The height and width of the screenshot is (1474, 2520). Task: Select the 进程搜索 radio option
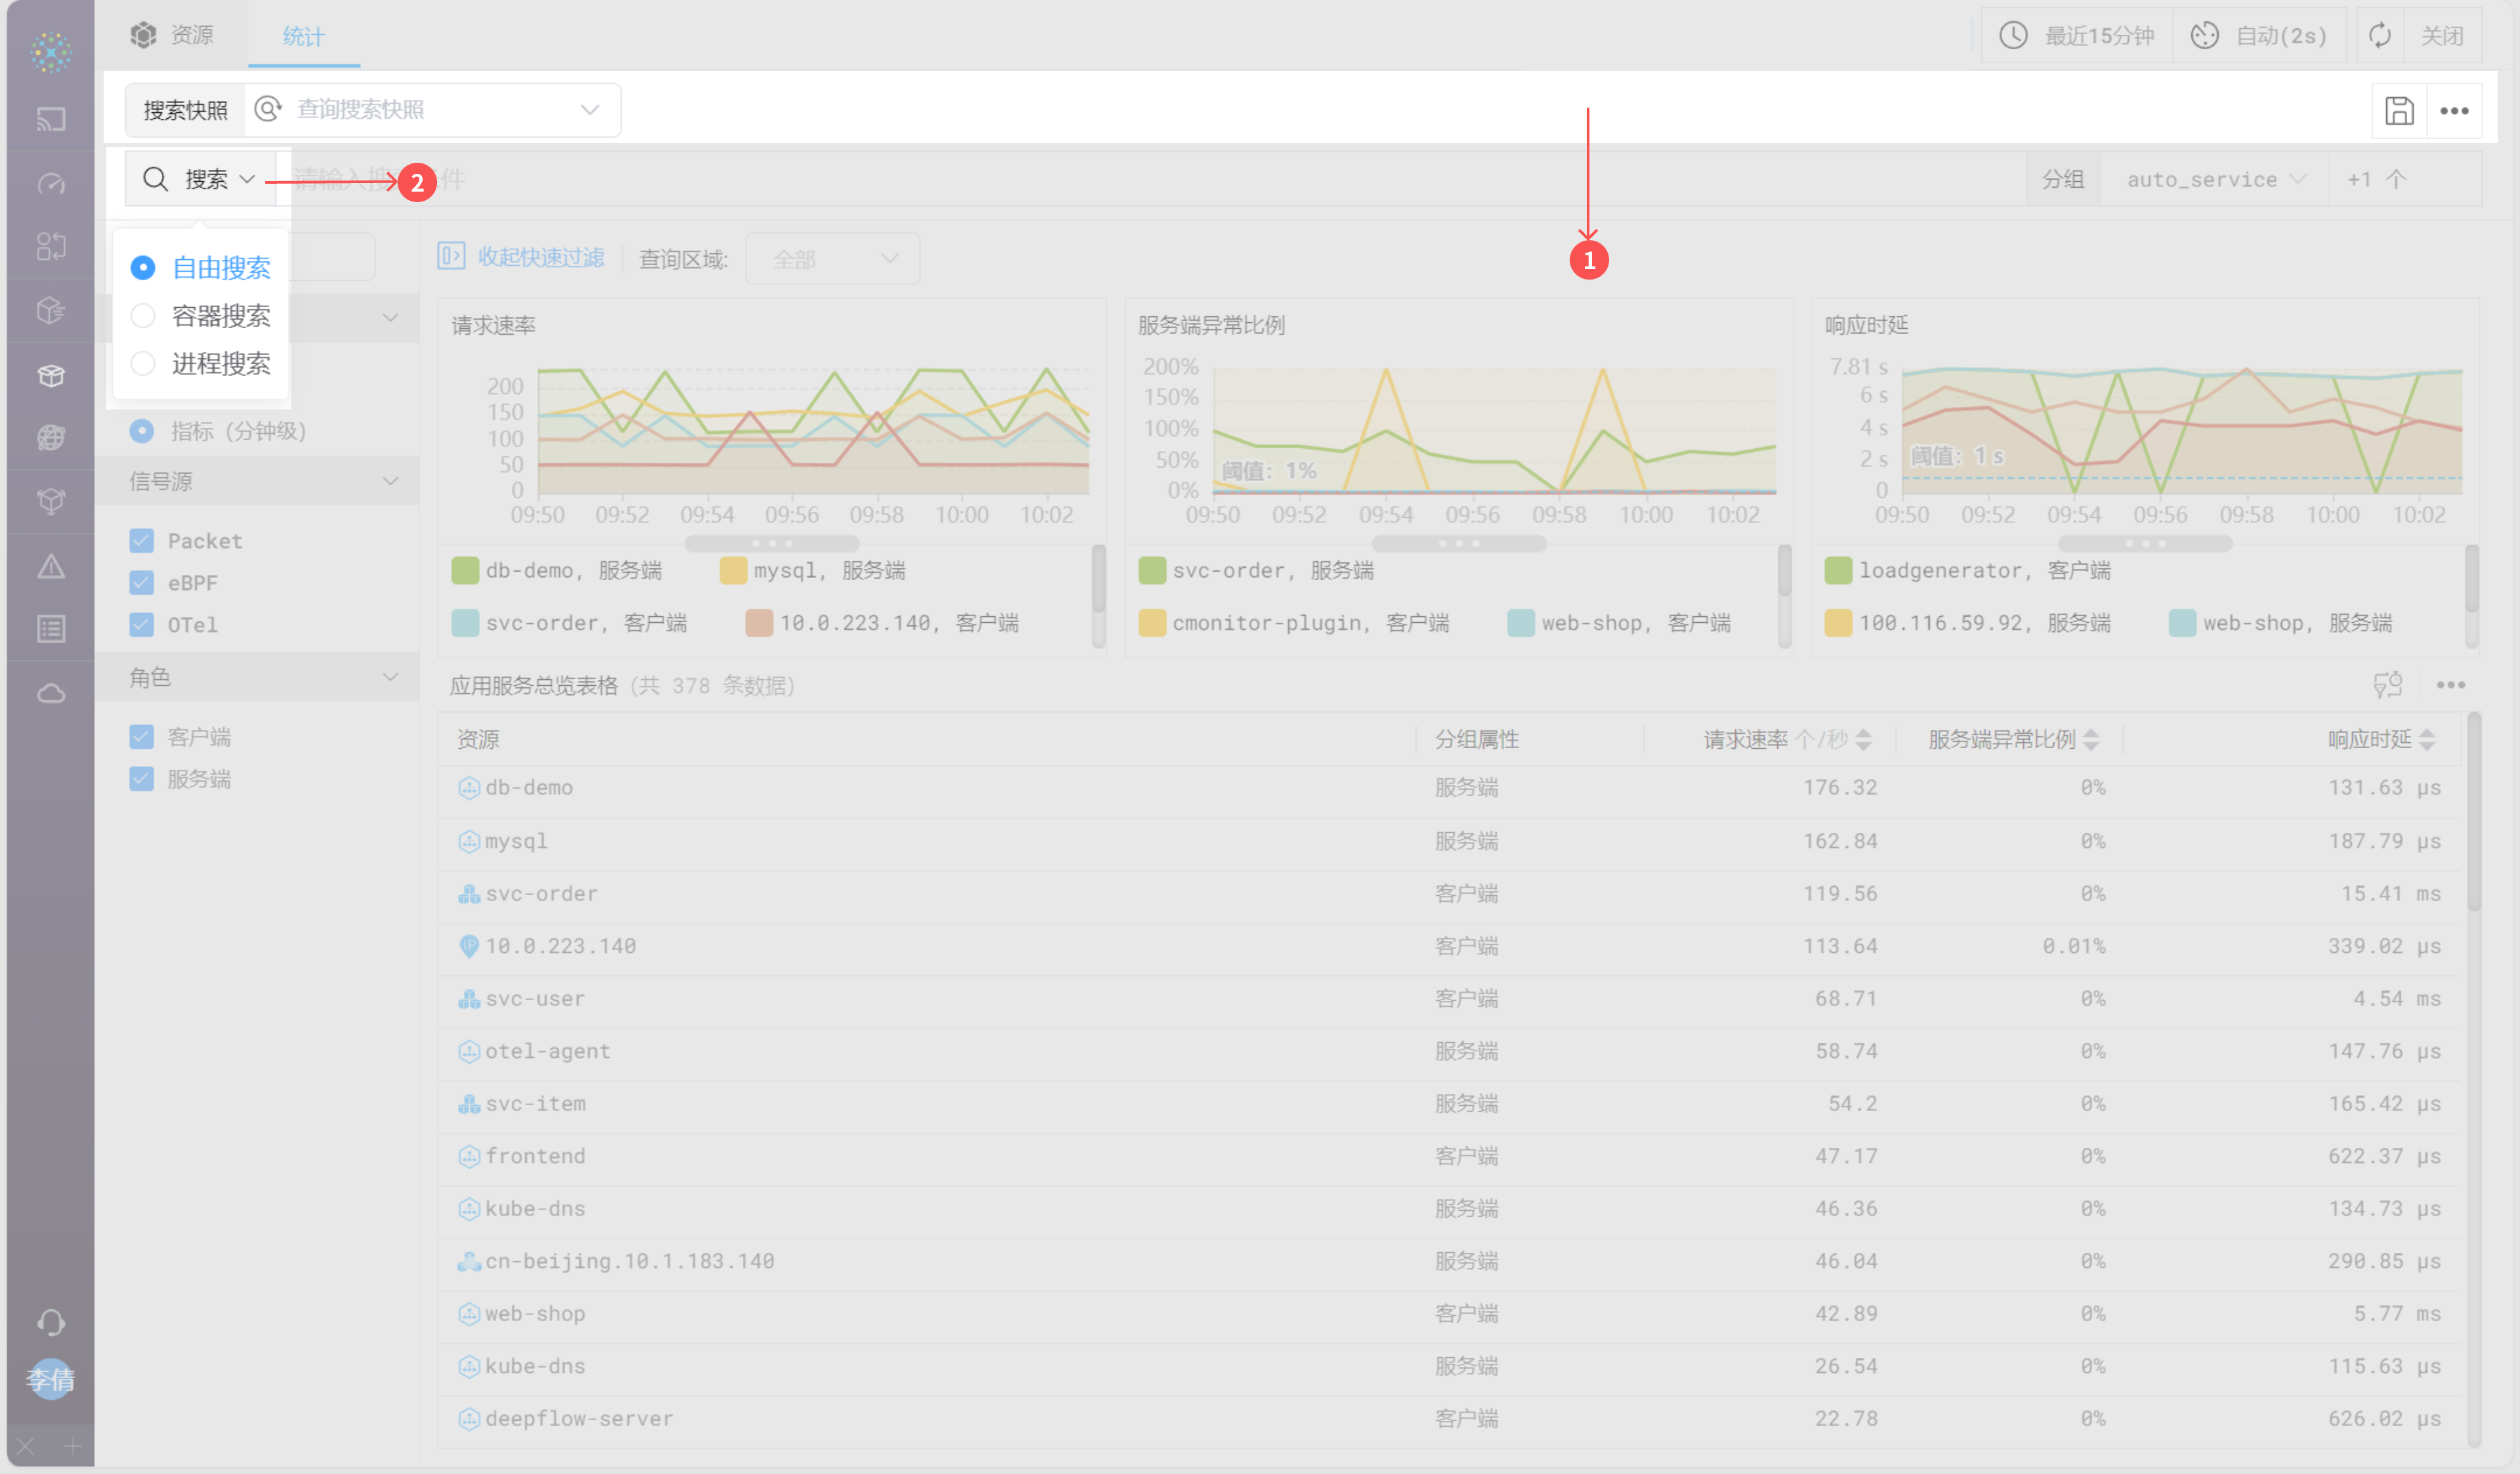click(x=143, y=363)
